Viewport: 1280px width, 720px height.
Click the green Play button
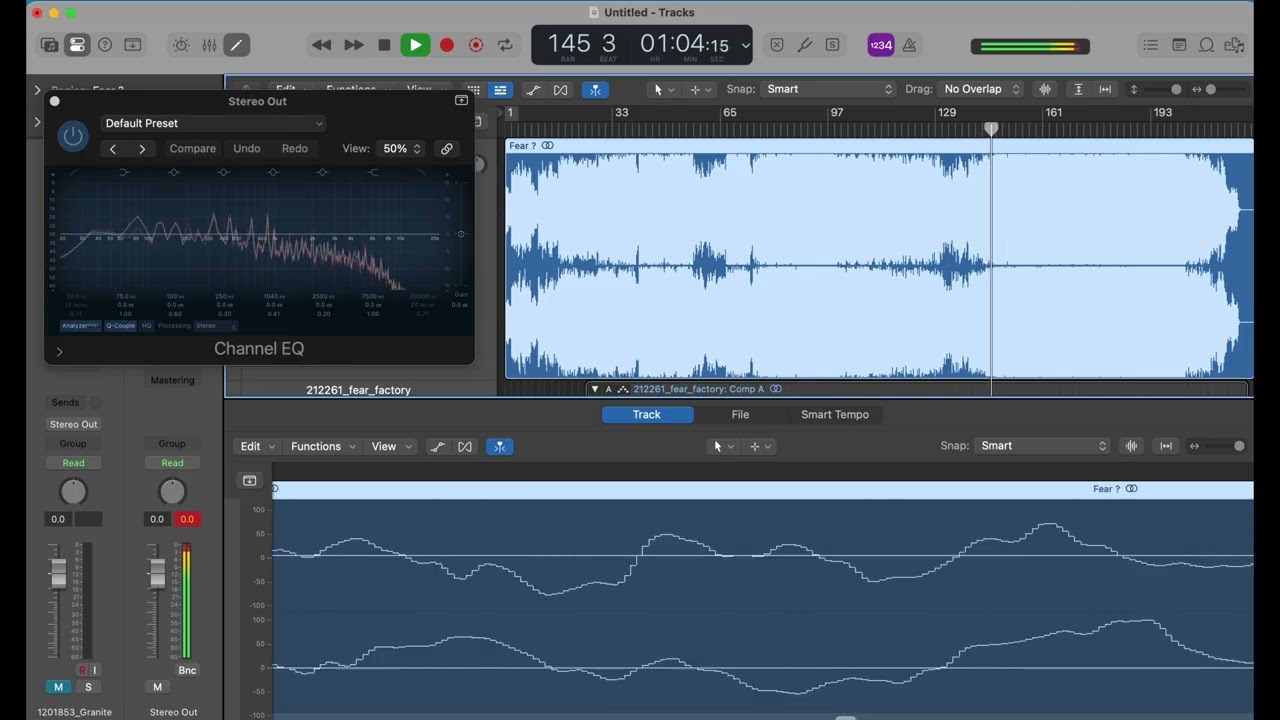[415, 45]
